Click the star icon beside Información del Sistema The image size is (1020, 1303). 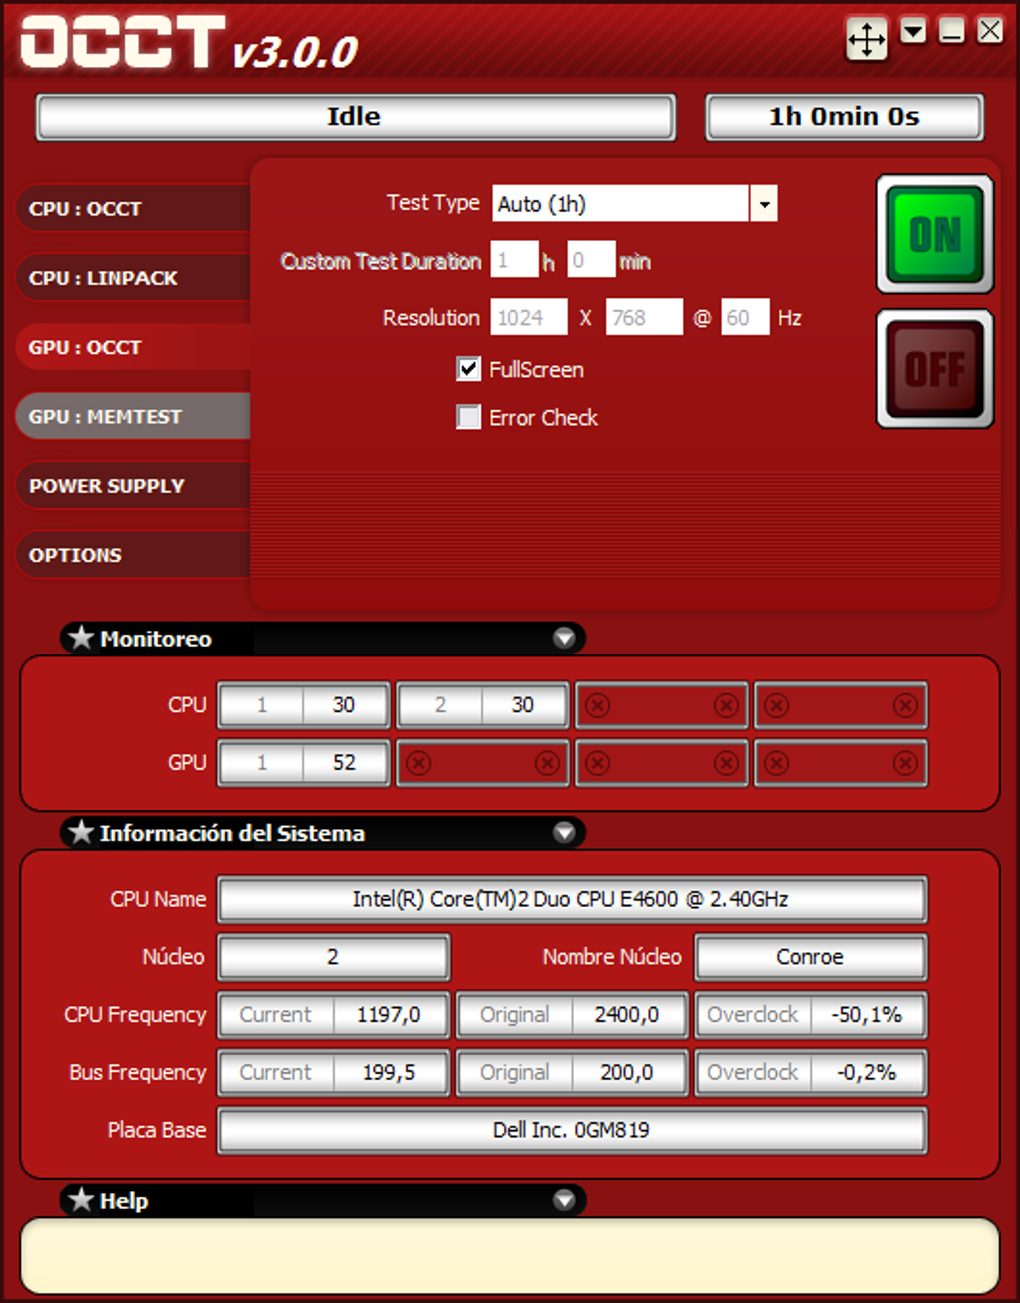(x=81, y=831)
